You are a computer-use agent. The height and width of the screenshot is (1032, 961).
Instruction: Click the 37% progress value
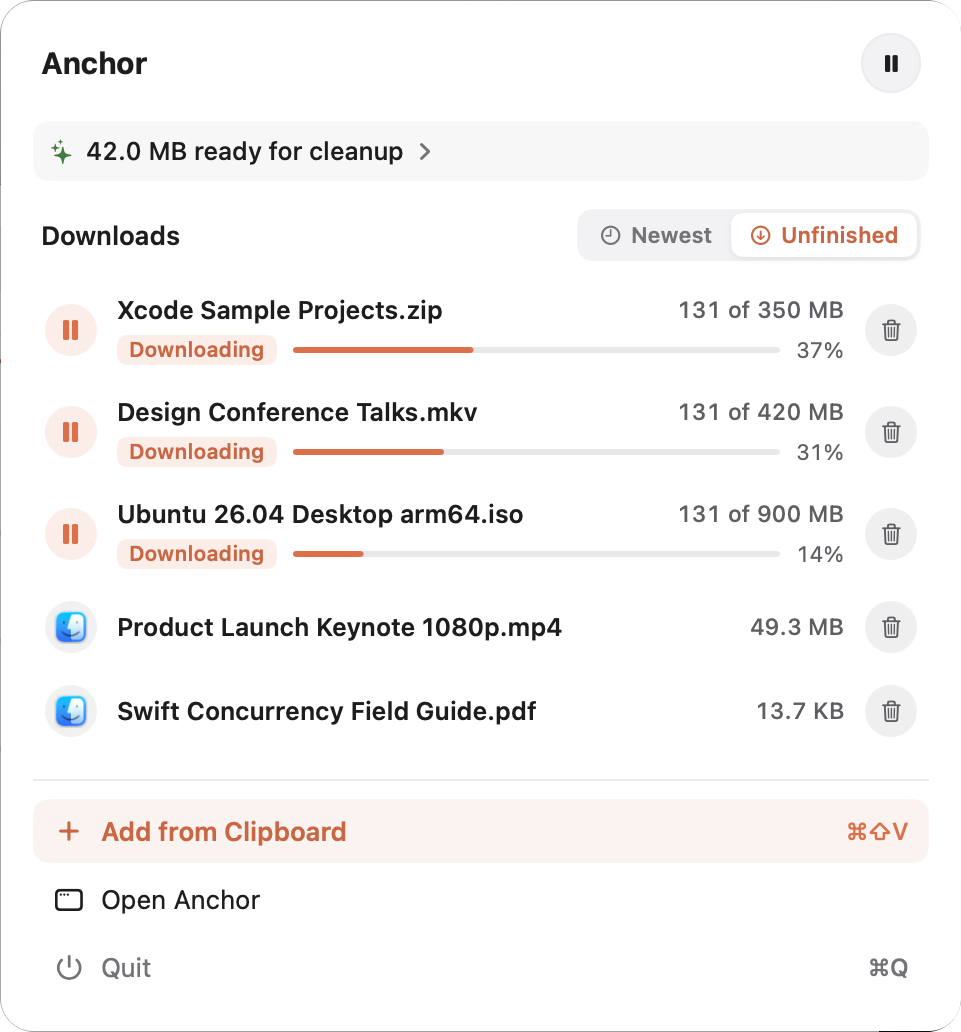click(x=819, y=350)
